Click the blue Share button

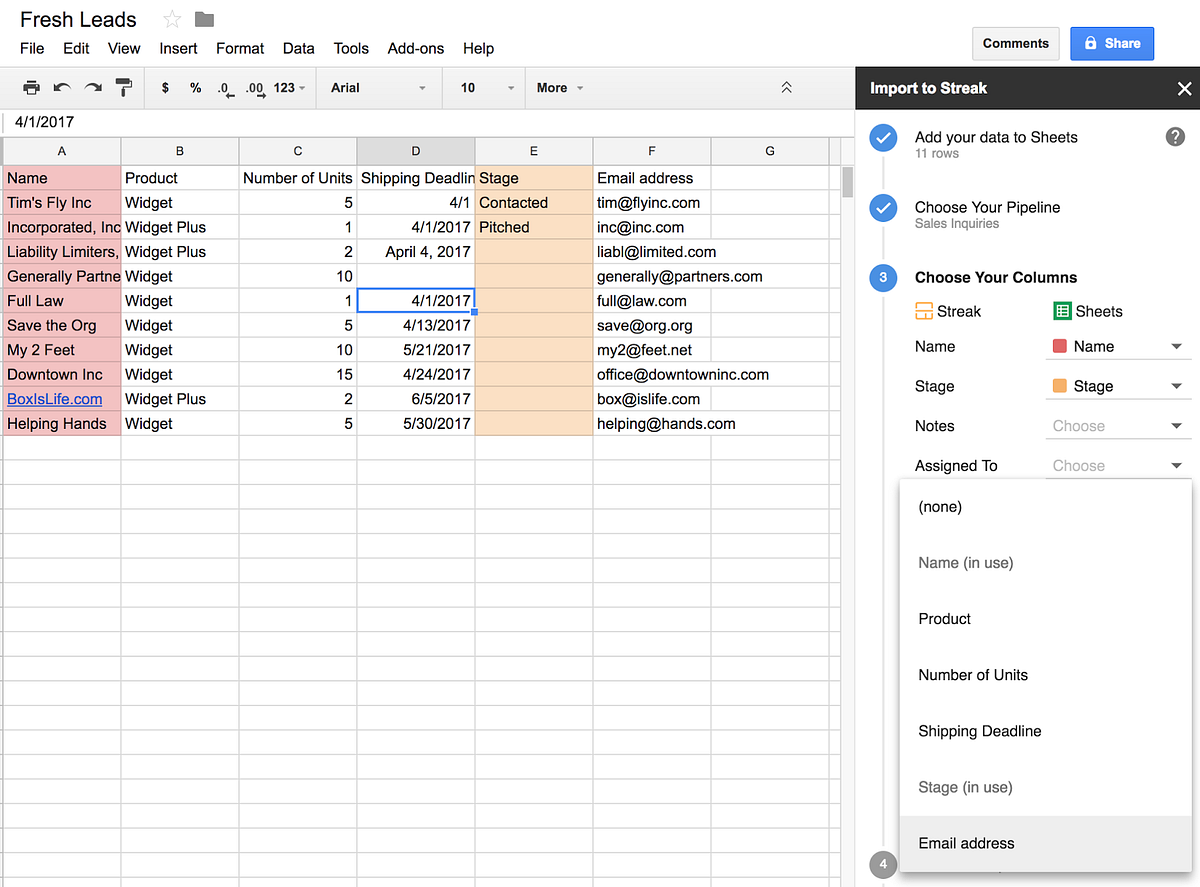coord(1111,43)
